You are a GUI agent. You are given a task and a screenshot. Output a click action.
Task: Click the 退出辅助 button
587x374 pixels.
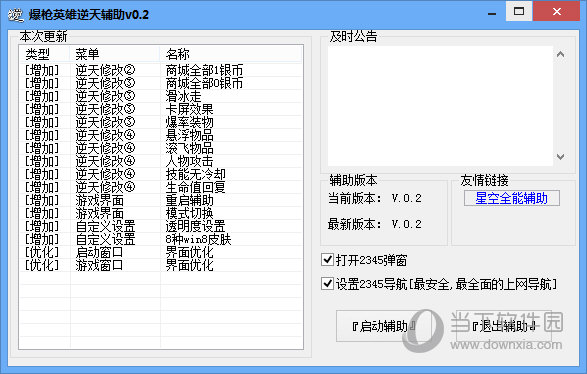[504, 326]
